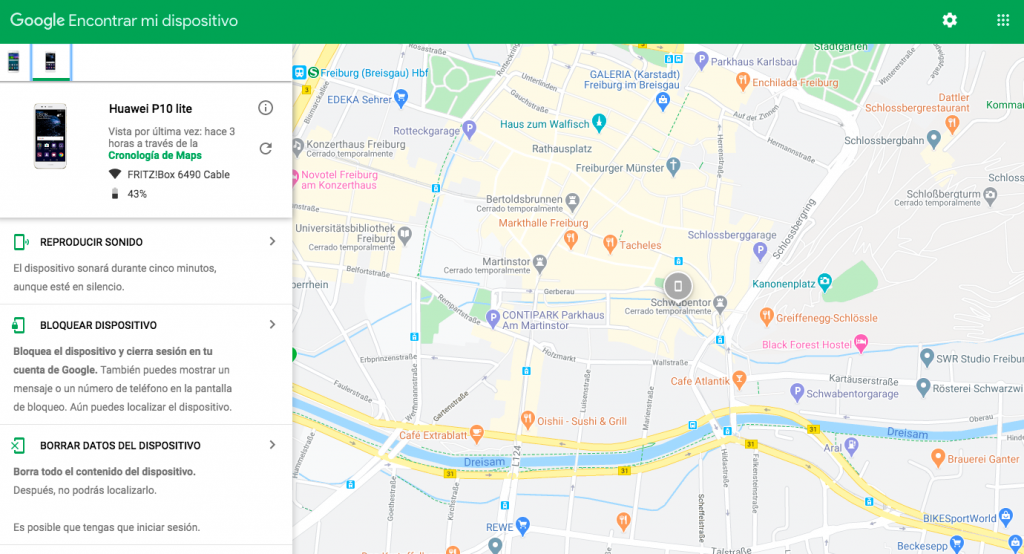This screenshot has width=1024, height=554.
Task: Expand the Reproducir sonido chevron
Action: (x=272, y=242)
